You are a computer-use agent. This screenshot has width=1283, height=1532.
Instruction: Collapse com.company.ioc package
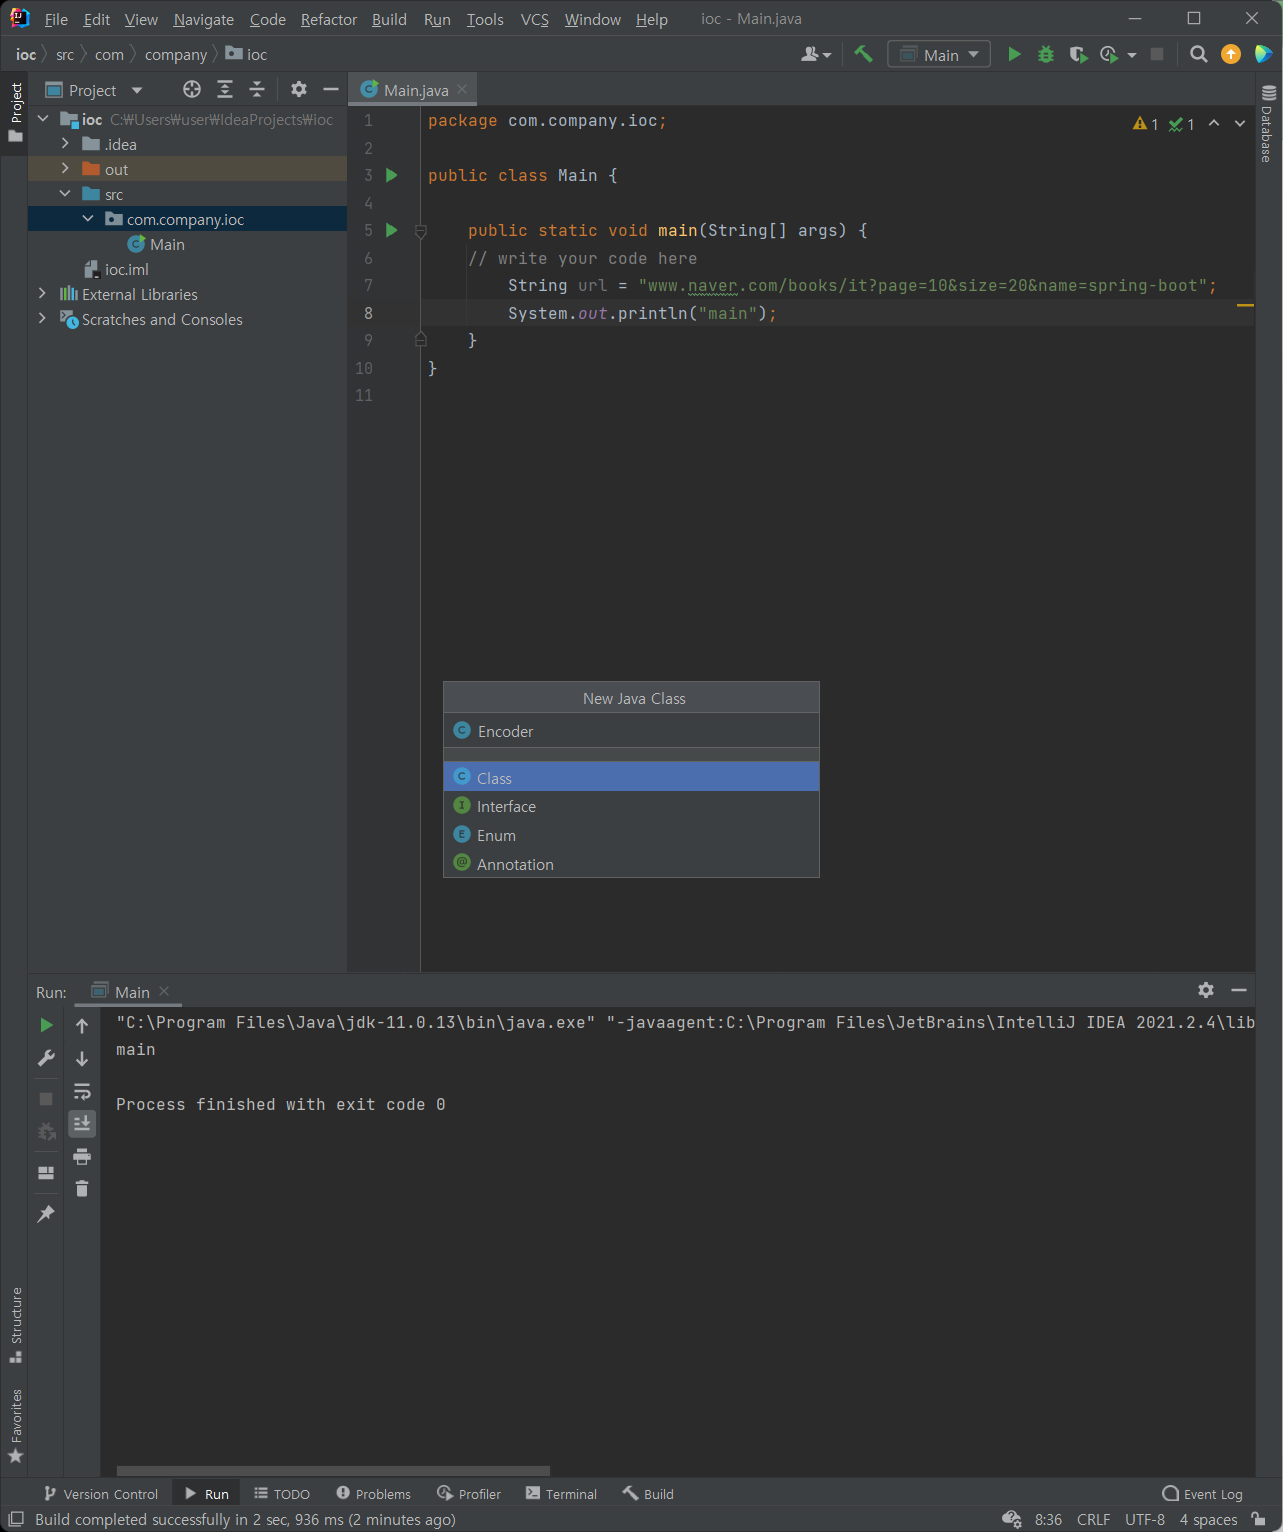(88, 219)
